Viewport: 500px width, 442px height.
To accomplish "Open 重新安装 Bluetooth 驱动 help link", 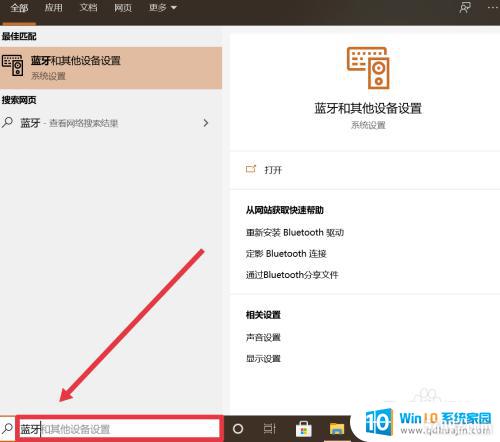I will pyautogui.click(x=295, y=232).
